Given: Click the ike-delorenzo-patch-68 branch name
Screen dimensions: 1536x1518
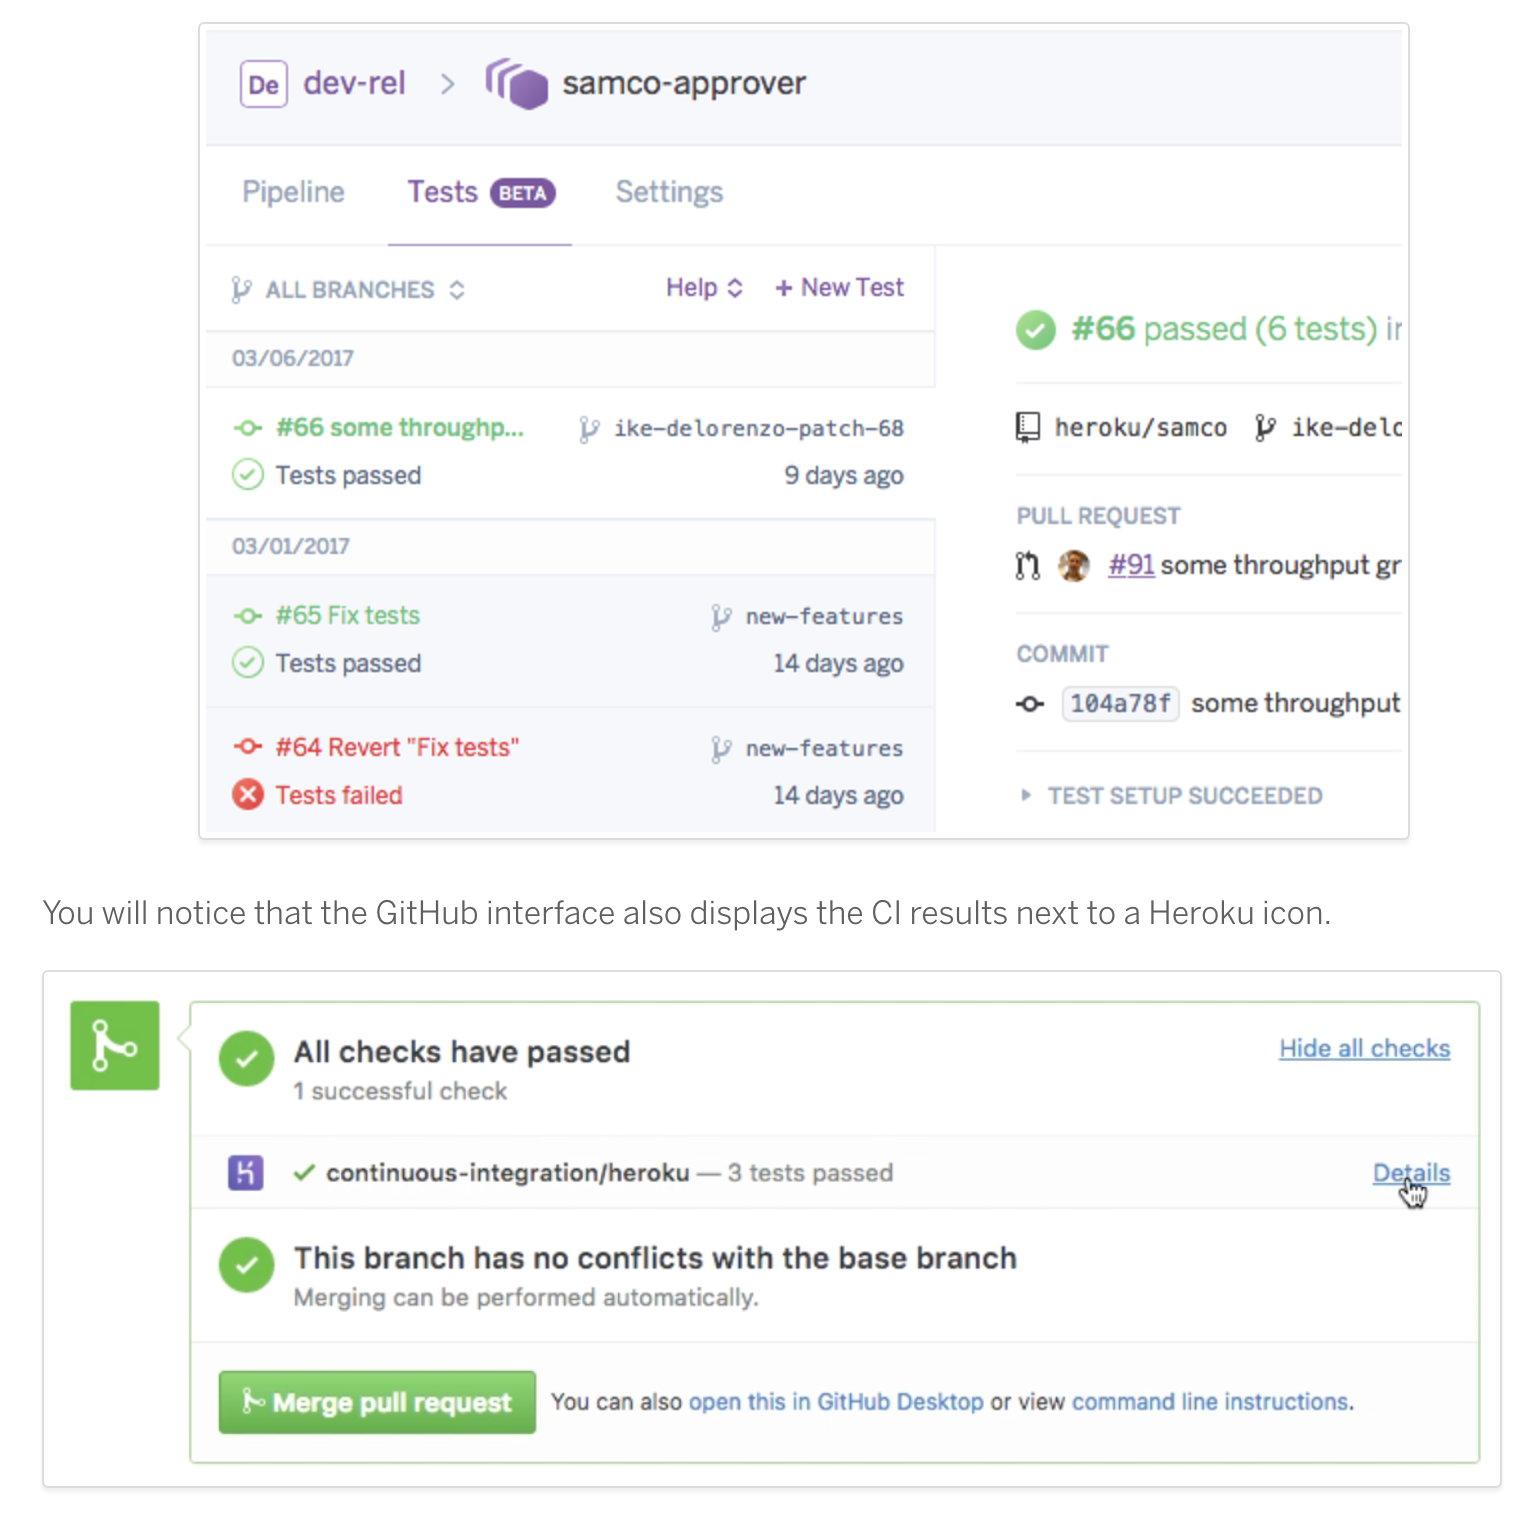Looking at the screenshot, I should click(758, 429).
